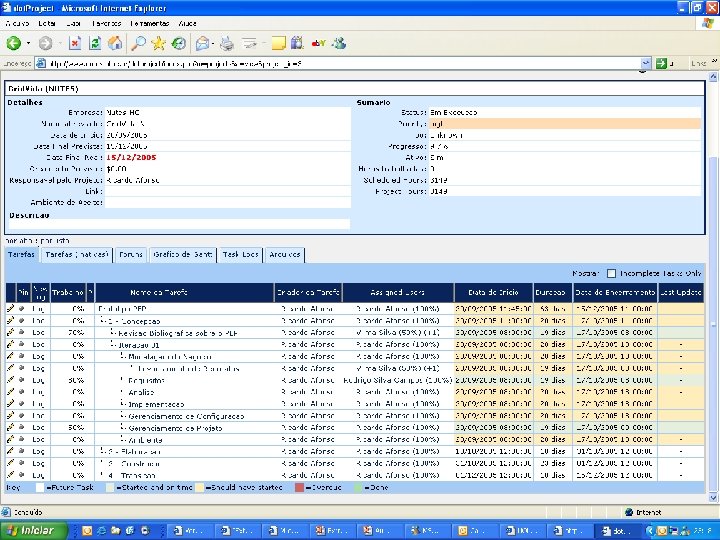Go to the Home page icon
The width and height of the screenshot is (720, 540).
pyautogui.click(x=115, y=43)
